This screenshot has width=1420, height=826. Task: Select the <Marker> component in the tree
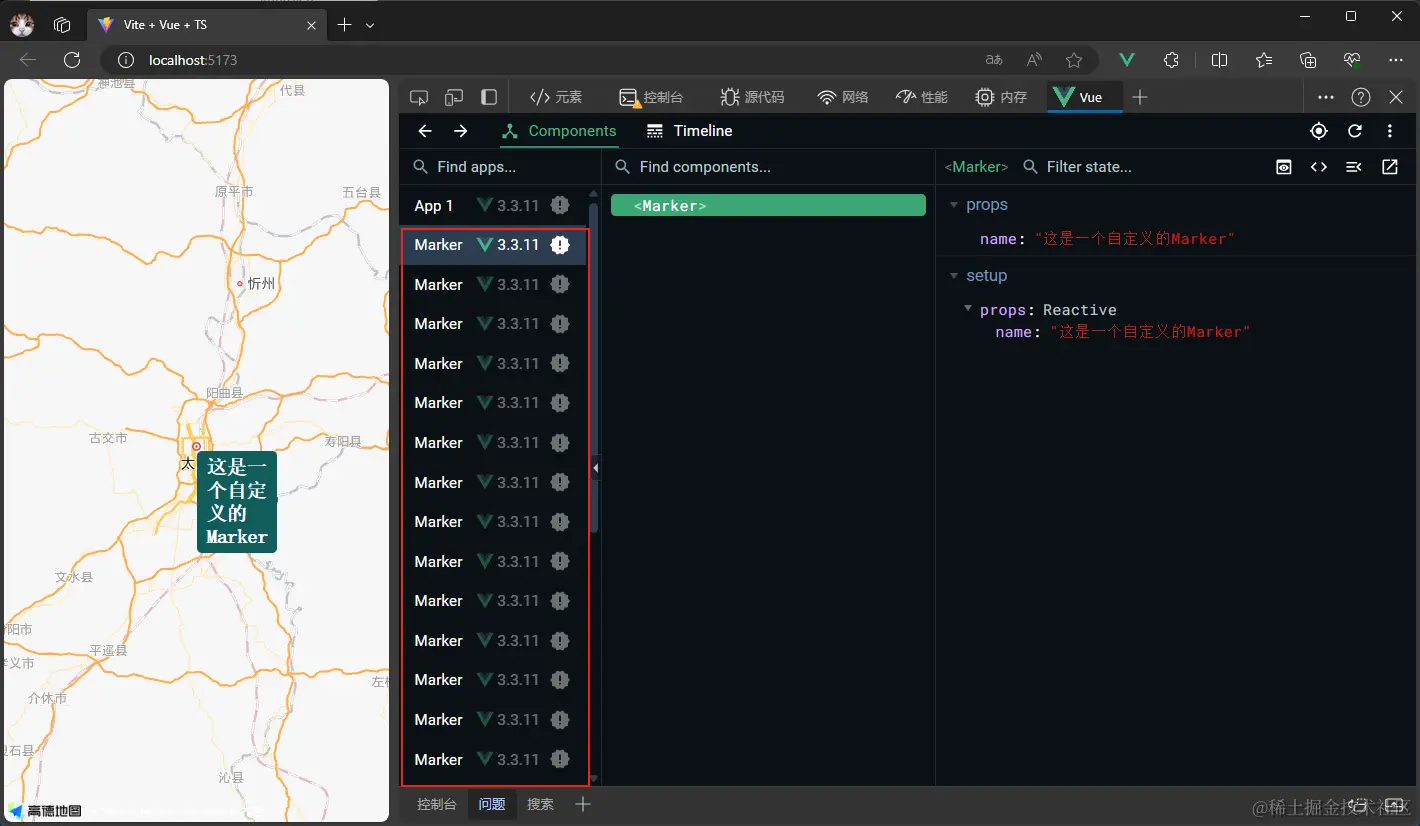coord(670,205)
